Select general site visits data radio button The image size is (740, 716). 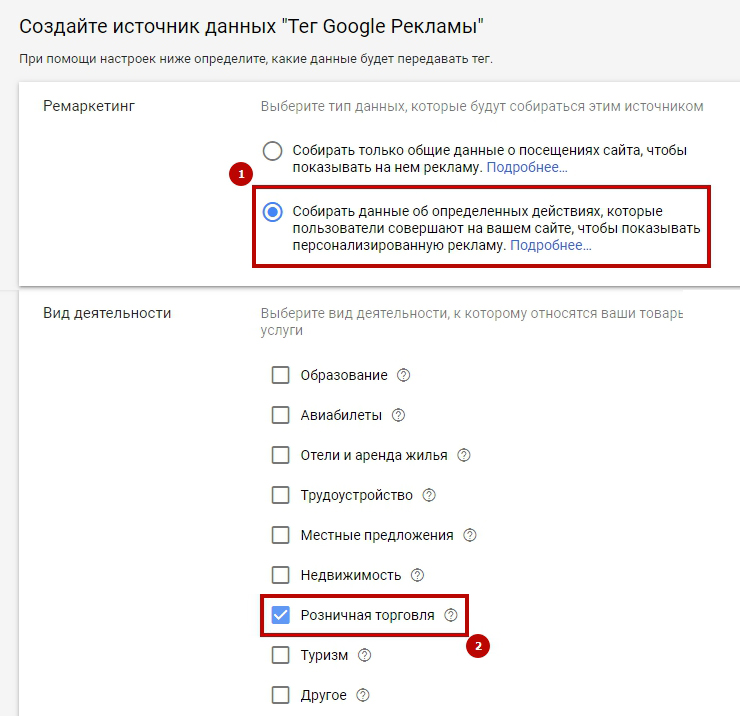[x=272, y=151]
